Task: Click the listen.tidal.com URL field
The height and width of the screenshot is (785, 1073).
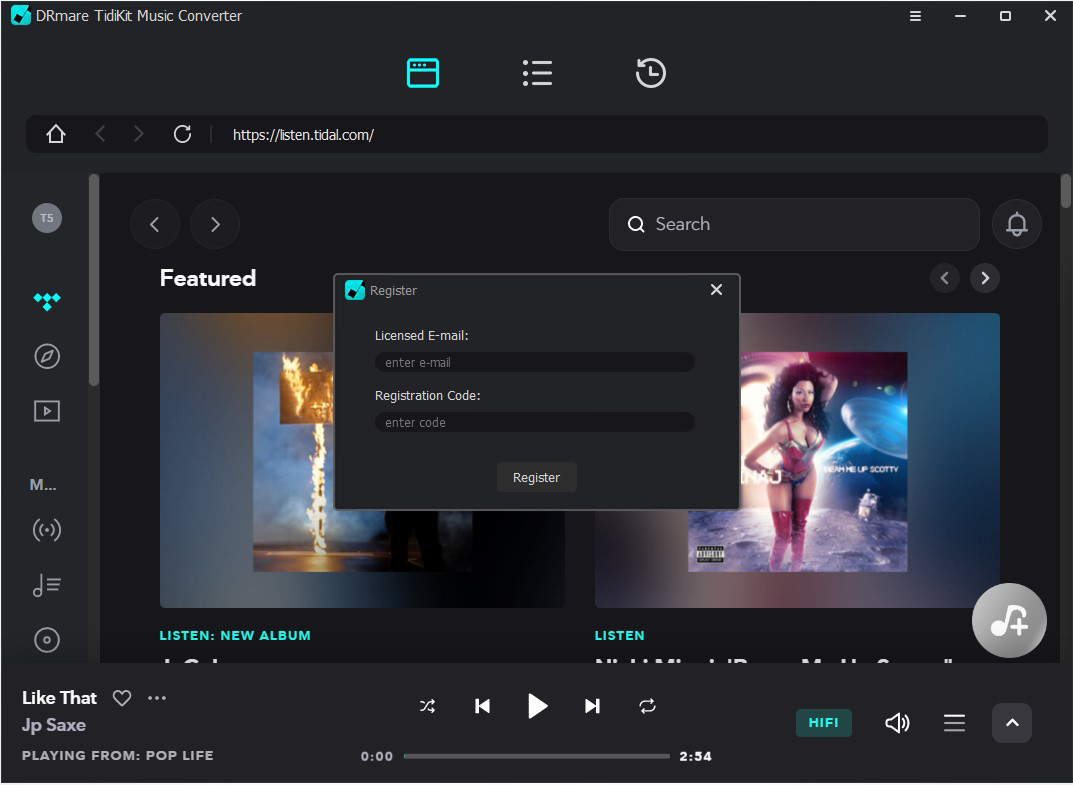Action: pos(303,135)
